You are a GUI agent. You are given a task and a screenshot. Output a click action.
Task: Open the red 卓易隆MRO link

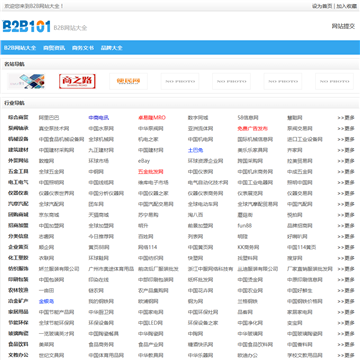(152, 118)
